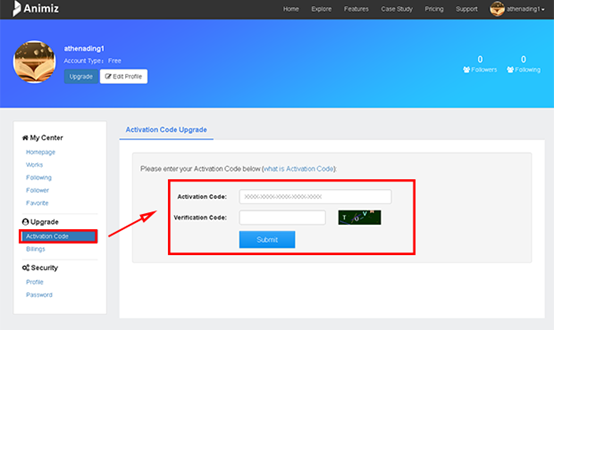Open Profile under Security
Screen dimensions: 614x460
click(34, 282)
